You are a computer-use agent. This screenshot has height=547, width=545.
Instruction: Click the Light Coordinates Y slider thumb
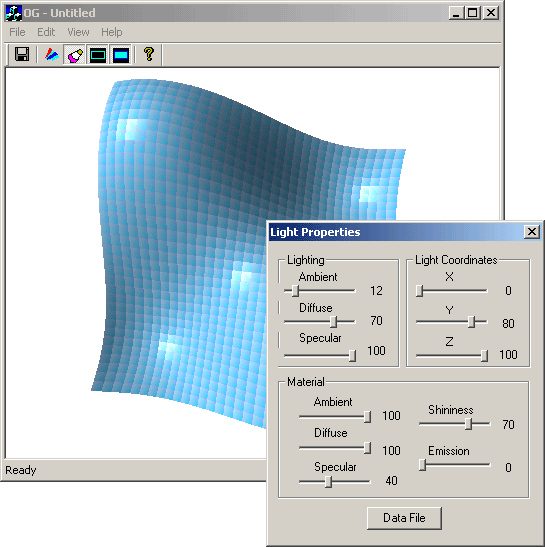click(471, 321)
